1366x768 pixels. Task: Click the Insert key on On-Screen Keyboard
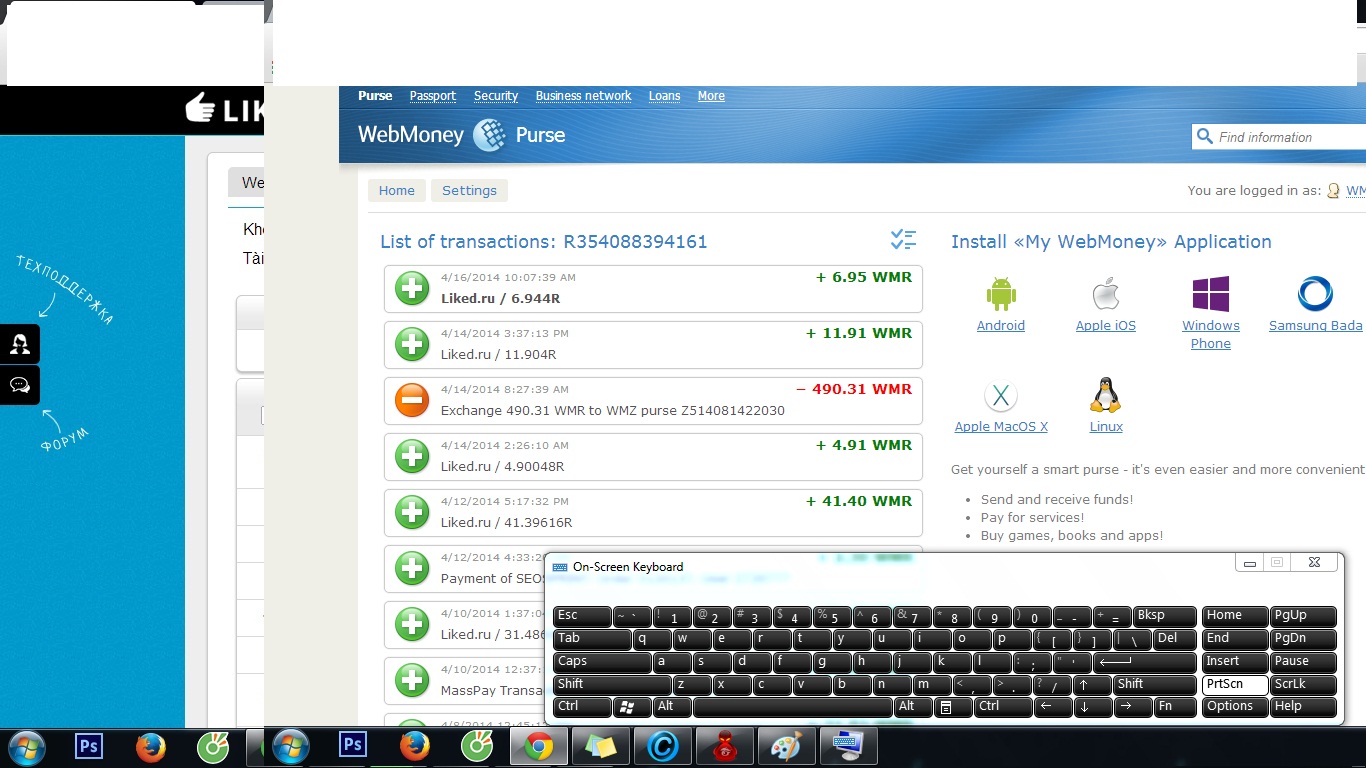pyautogui.click(x=1235, y=662)
